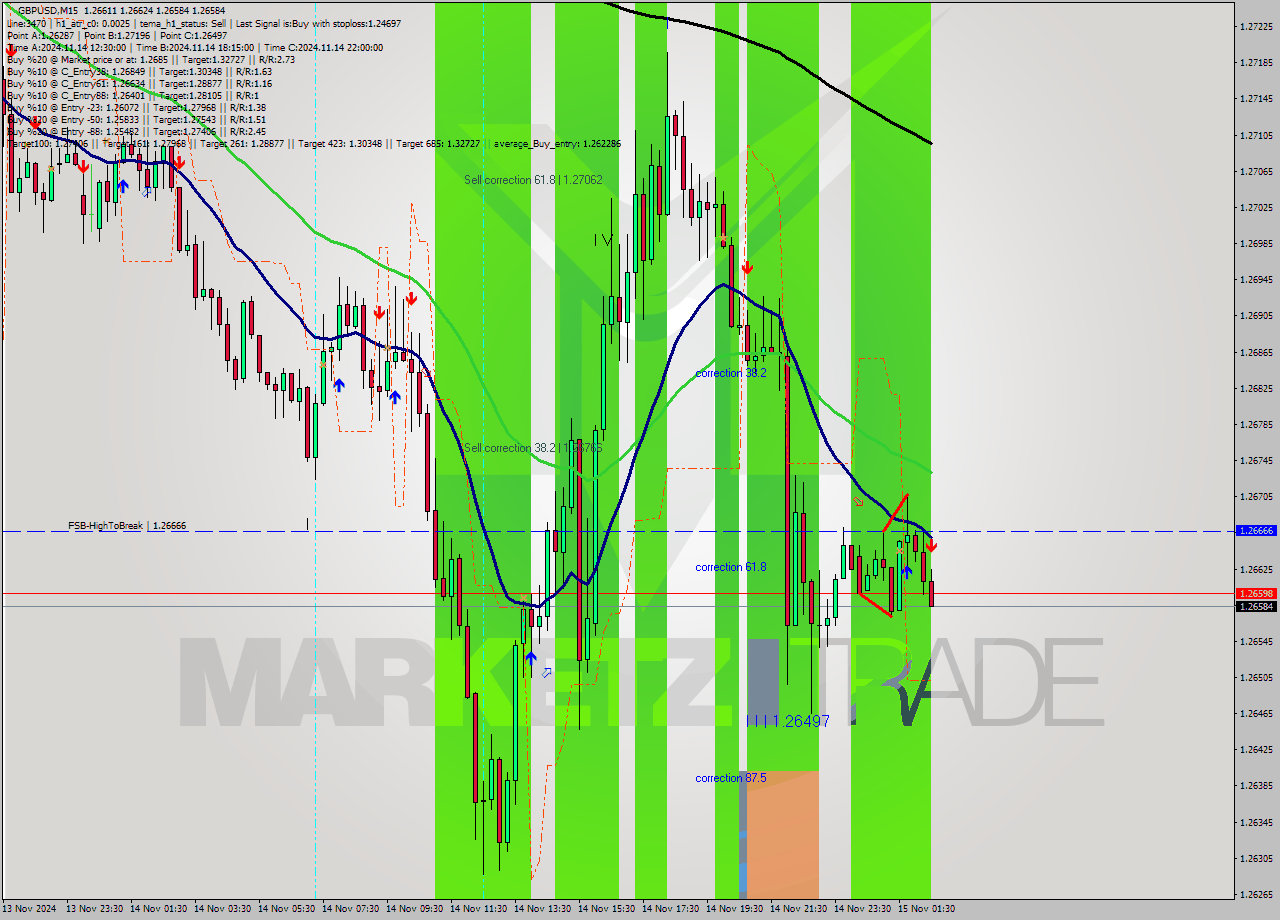Click the black 1.26584 current price tag
The image size is (1280, 920).
(x=1256, y=606)
